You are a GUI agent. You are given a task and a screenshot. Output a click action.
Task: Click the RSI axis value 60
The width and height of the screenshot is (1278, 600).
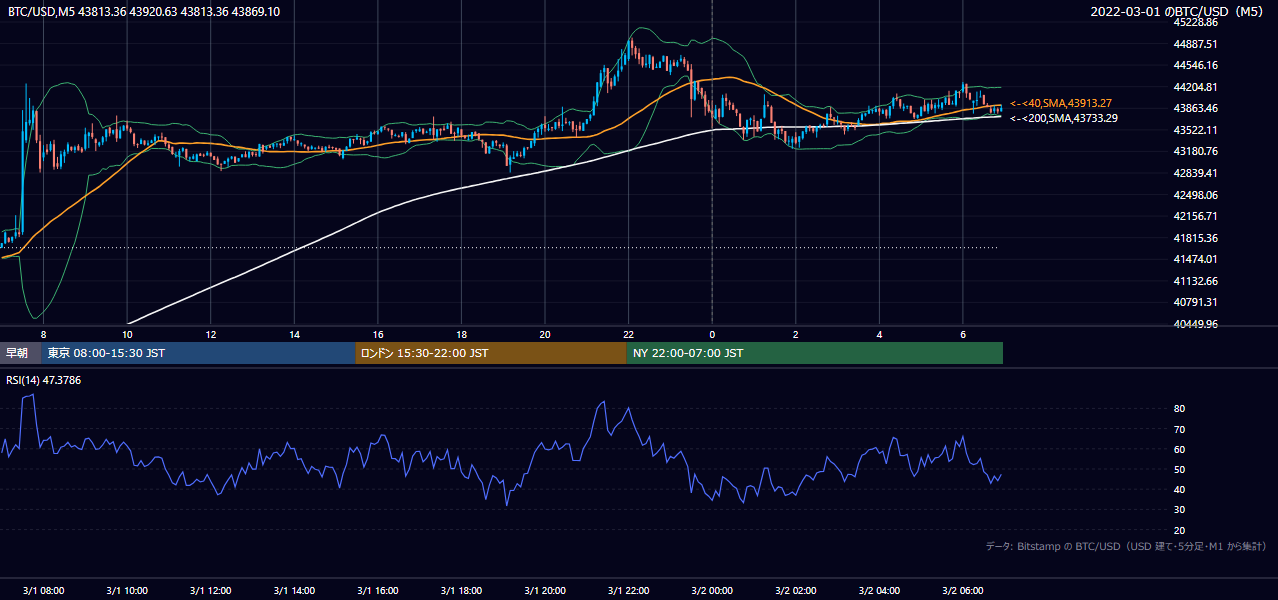click(1180, 449)
